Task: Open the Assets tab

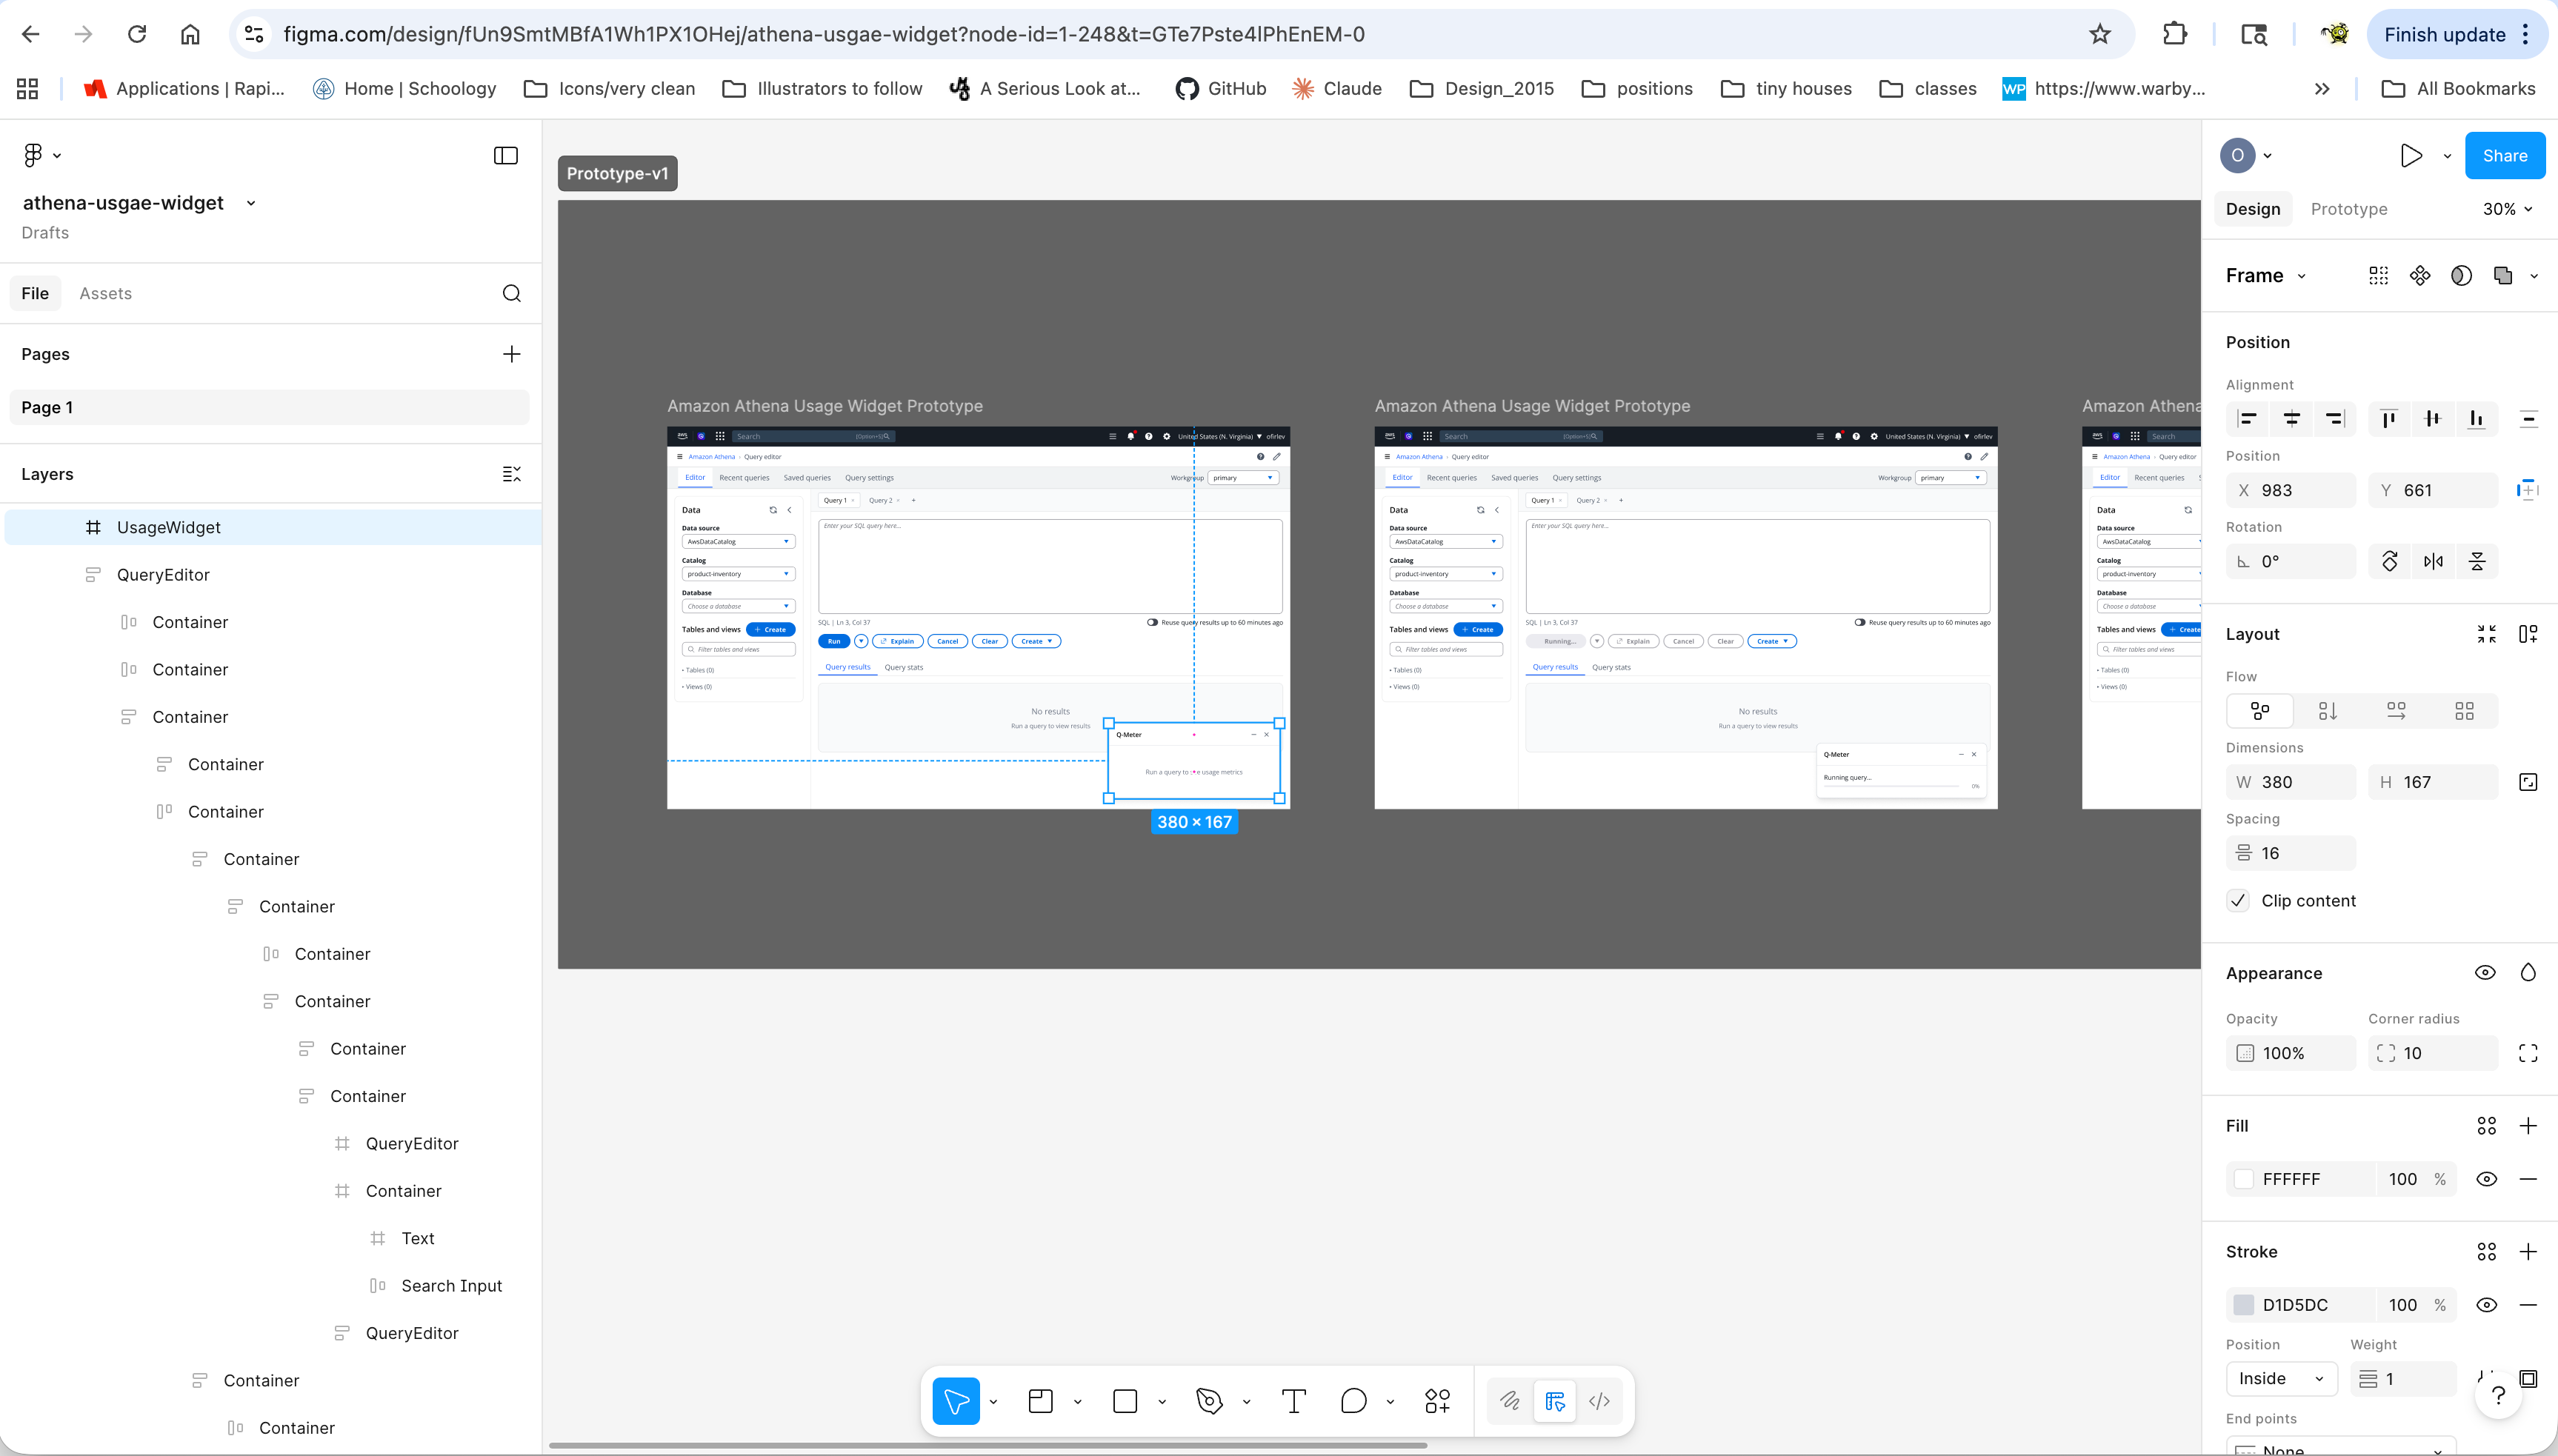Action: point(105,293)
